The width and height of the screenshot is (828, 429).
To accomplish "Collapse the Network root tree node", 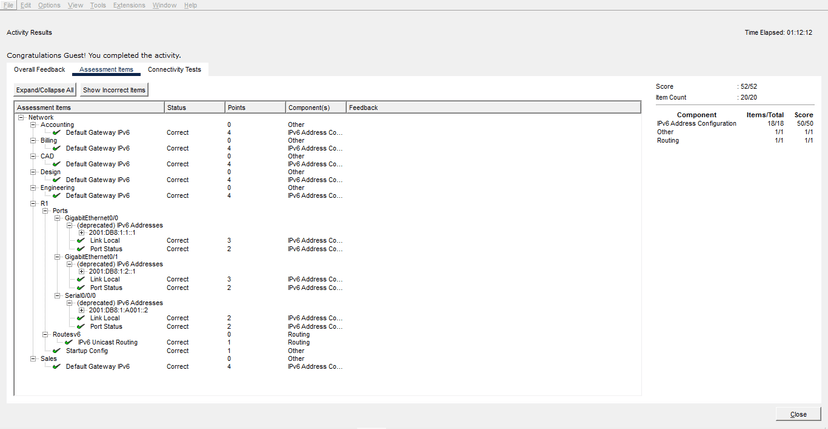I will tap(21, 117).
